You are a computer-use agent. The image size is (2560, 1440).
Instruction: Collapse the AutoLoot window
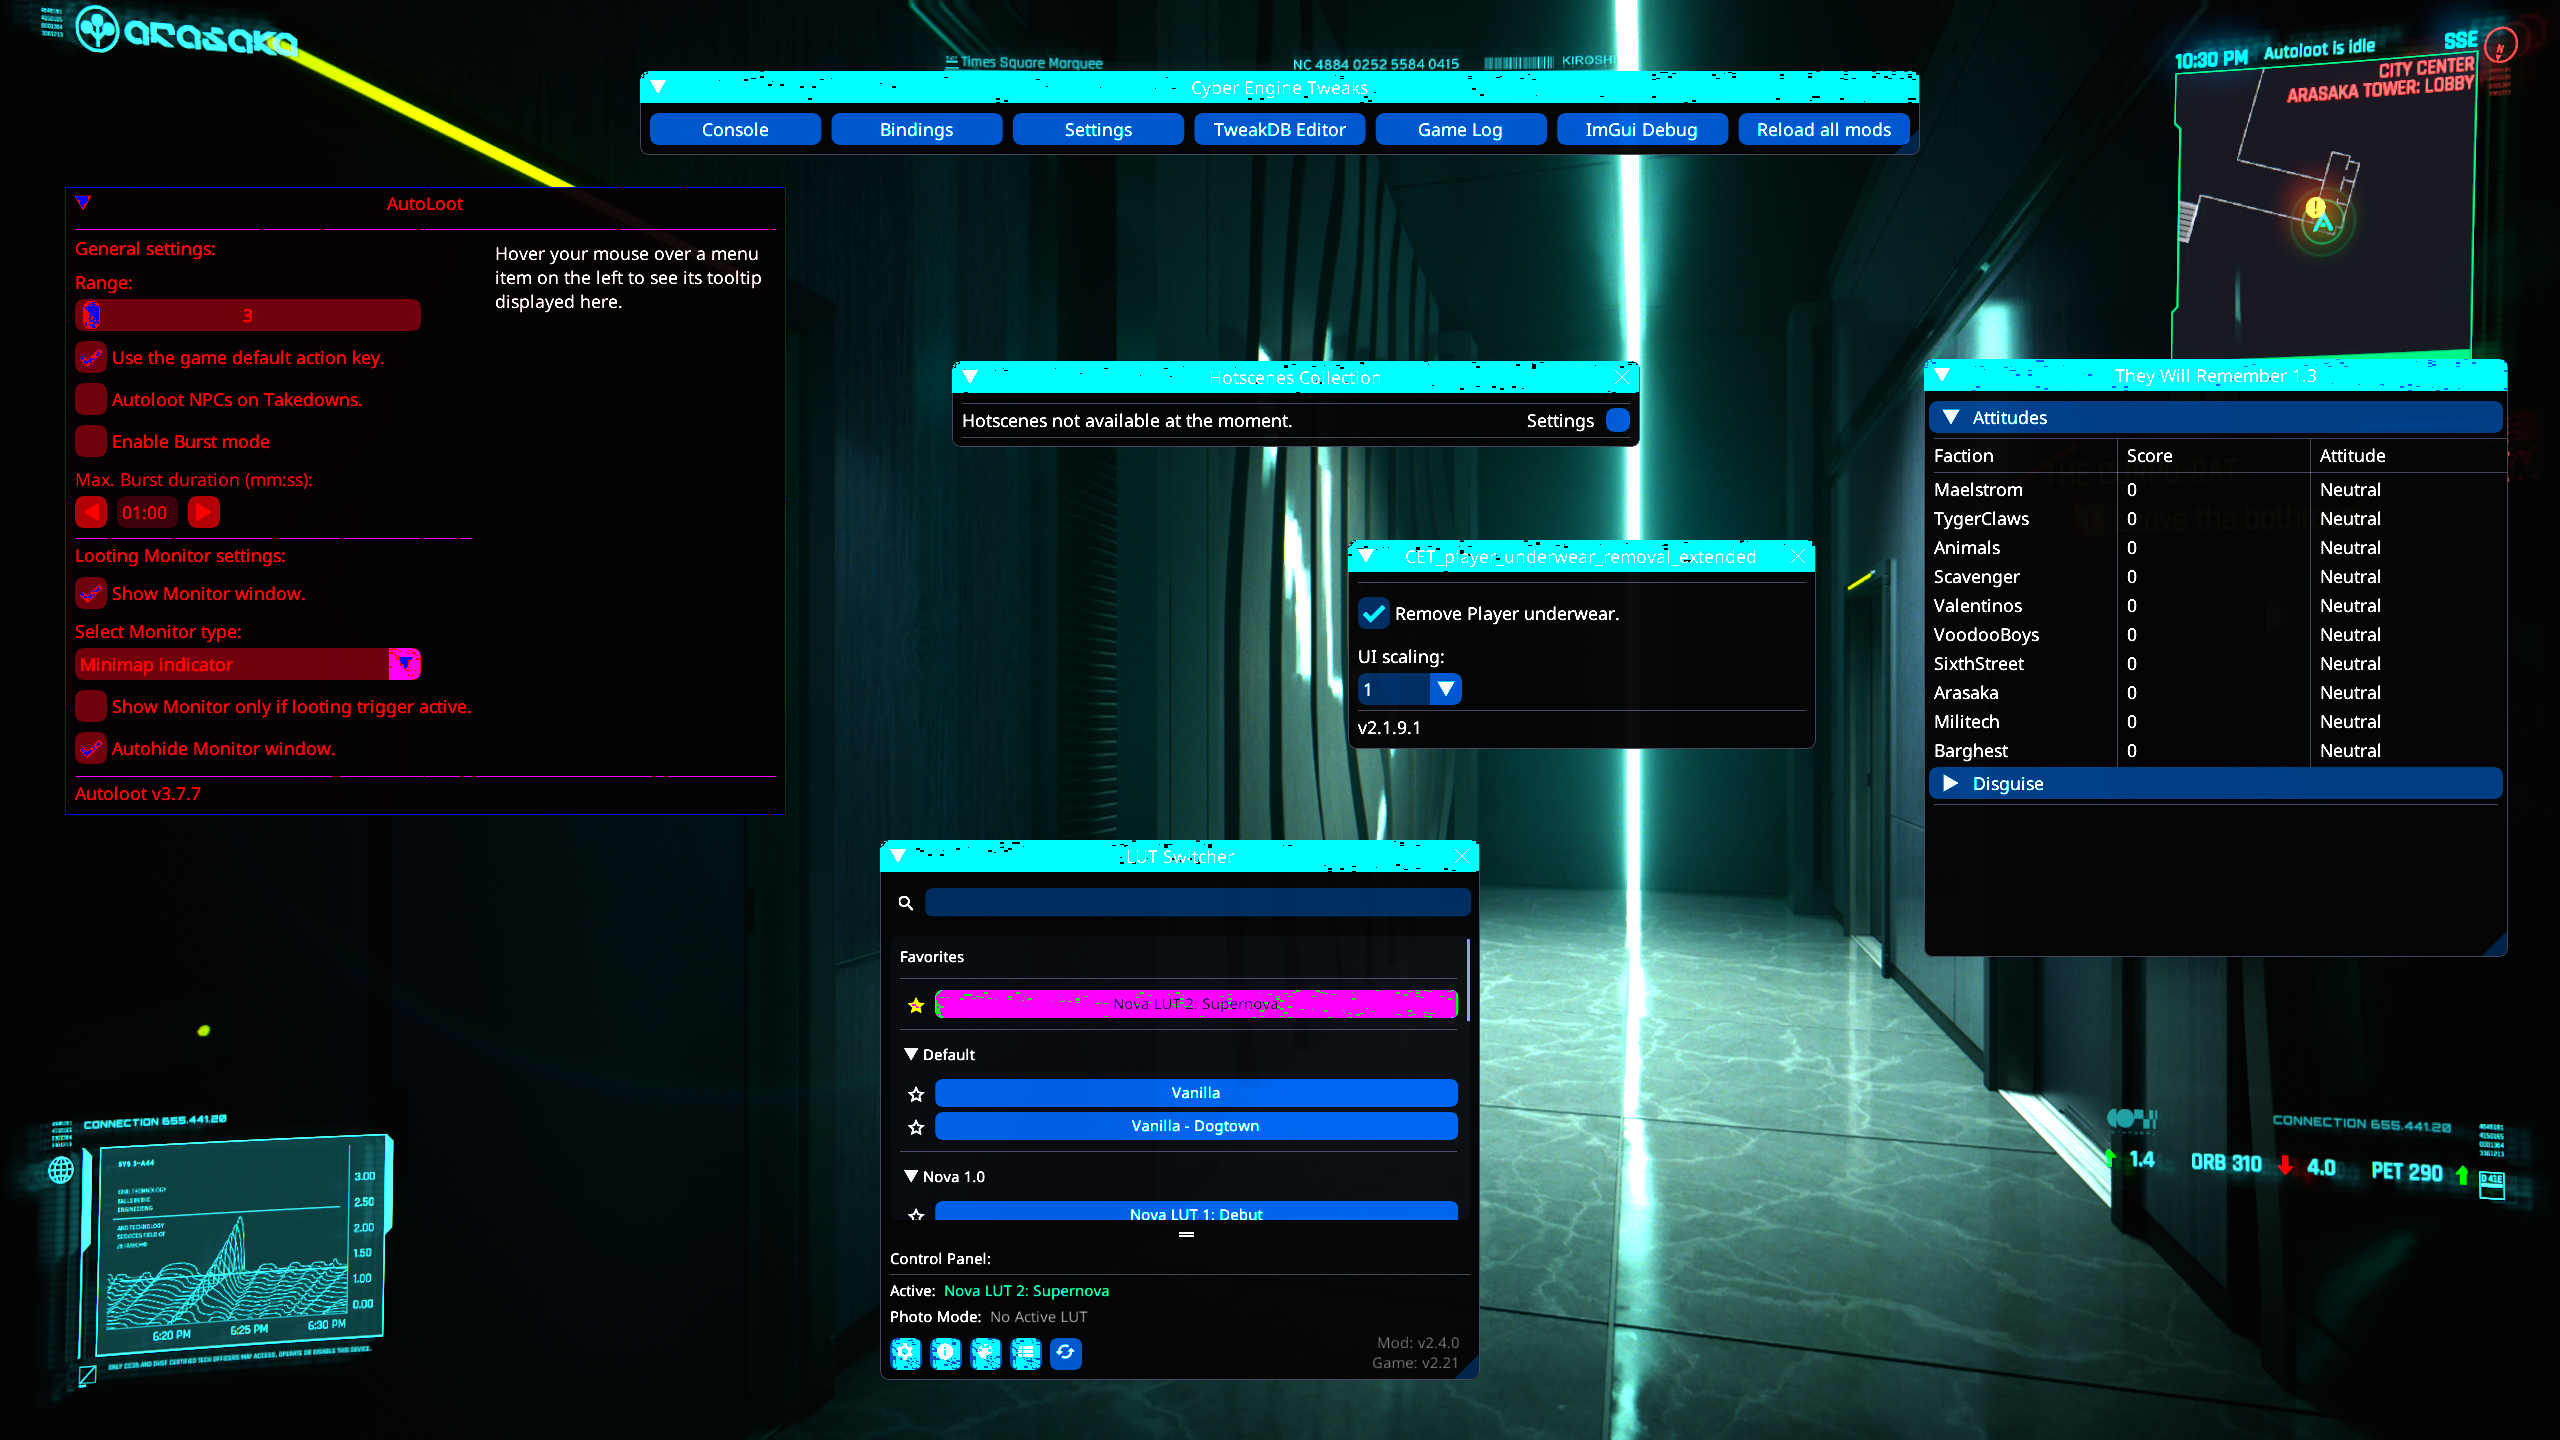[83, 202]
